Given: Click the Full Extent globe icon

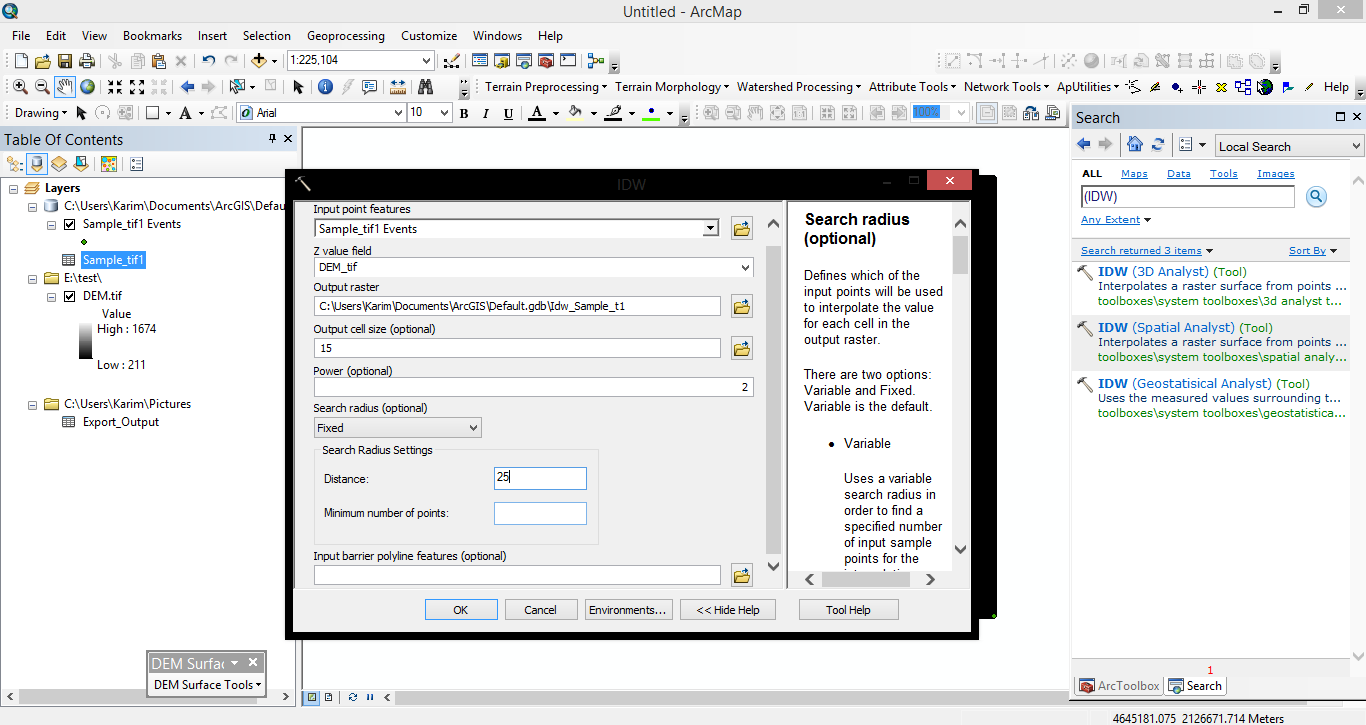Looking at the screenshot, I should (88, 87).
